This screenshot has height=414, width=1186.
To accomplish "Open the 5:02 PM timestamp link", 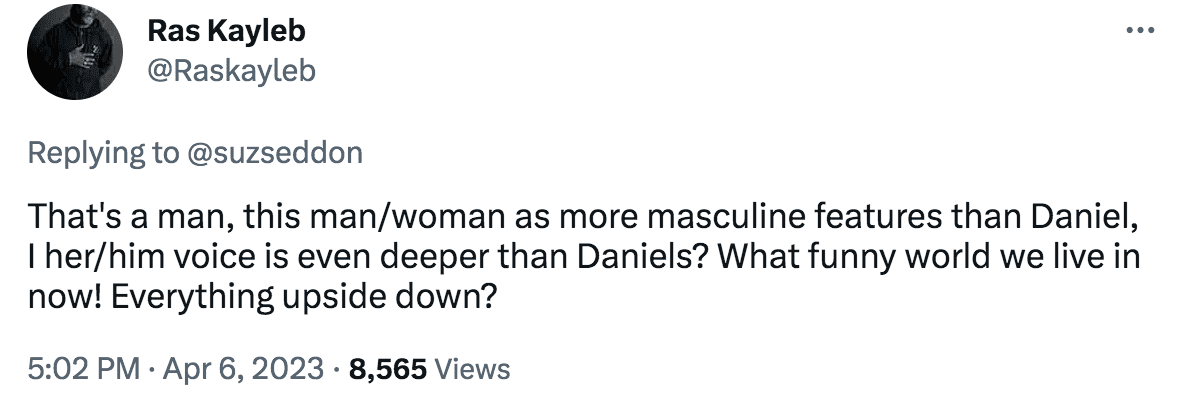I will (x=83, y=369).
